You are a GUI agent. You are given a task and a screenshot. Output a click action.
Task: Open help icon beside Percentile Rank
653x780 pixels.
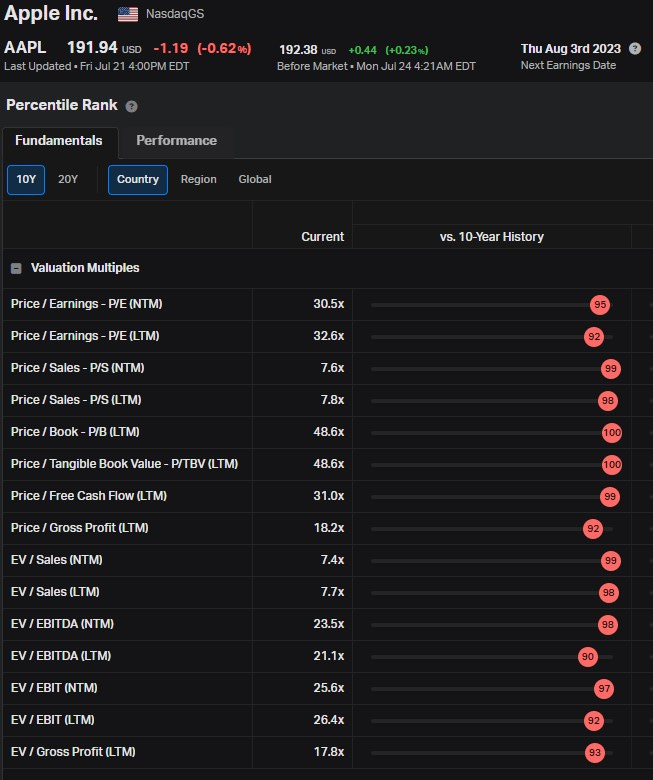coord(131,106)
